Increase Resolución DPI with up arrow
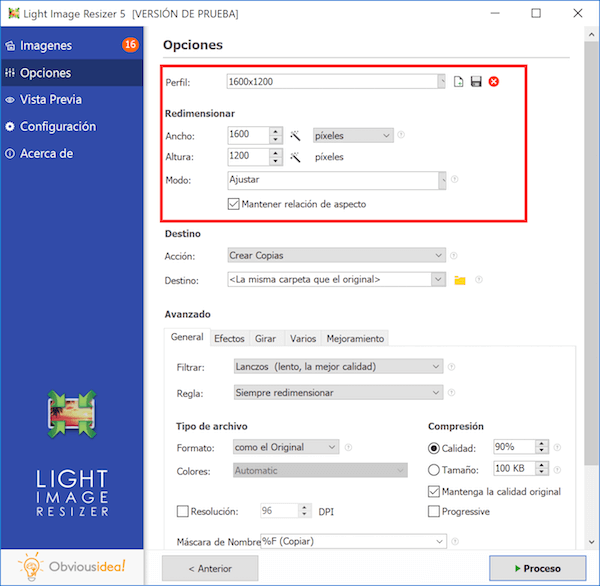The image size is (600, 586). point(304,508)
